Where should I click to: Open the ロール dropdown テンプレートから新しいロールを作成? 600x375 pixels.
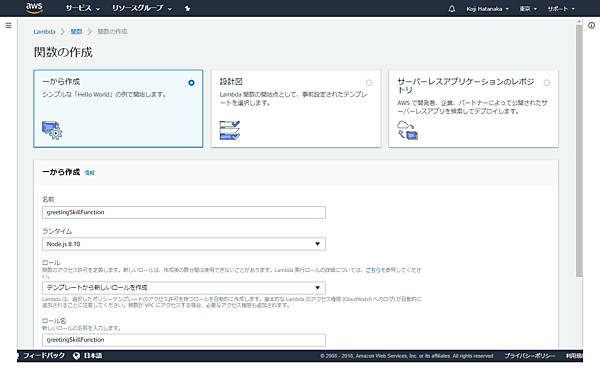pos(184,288)
